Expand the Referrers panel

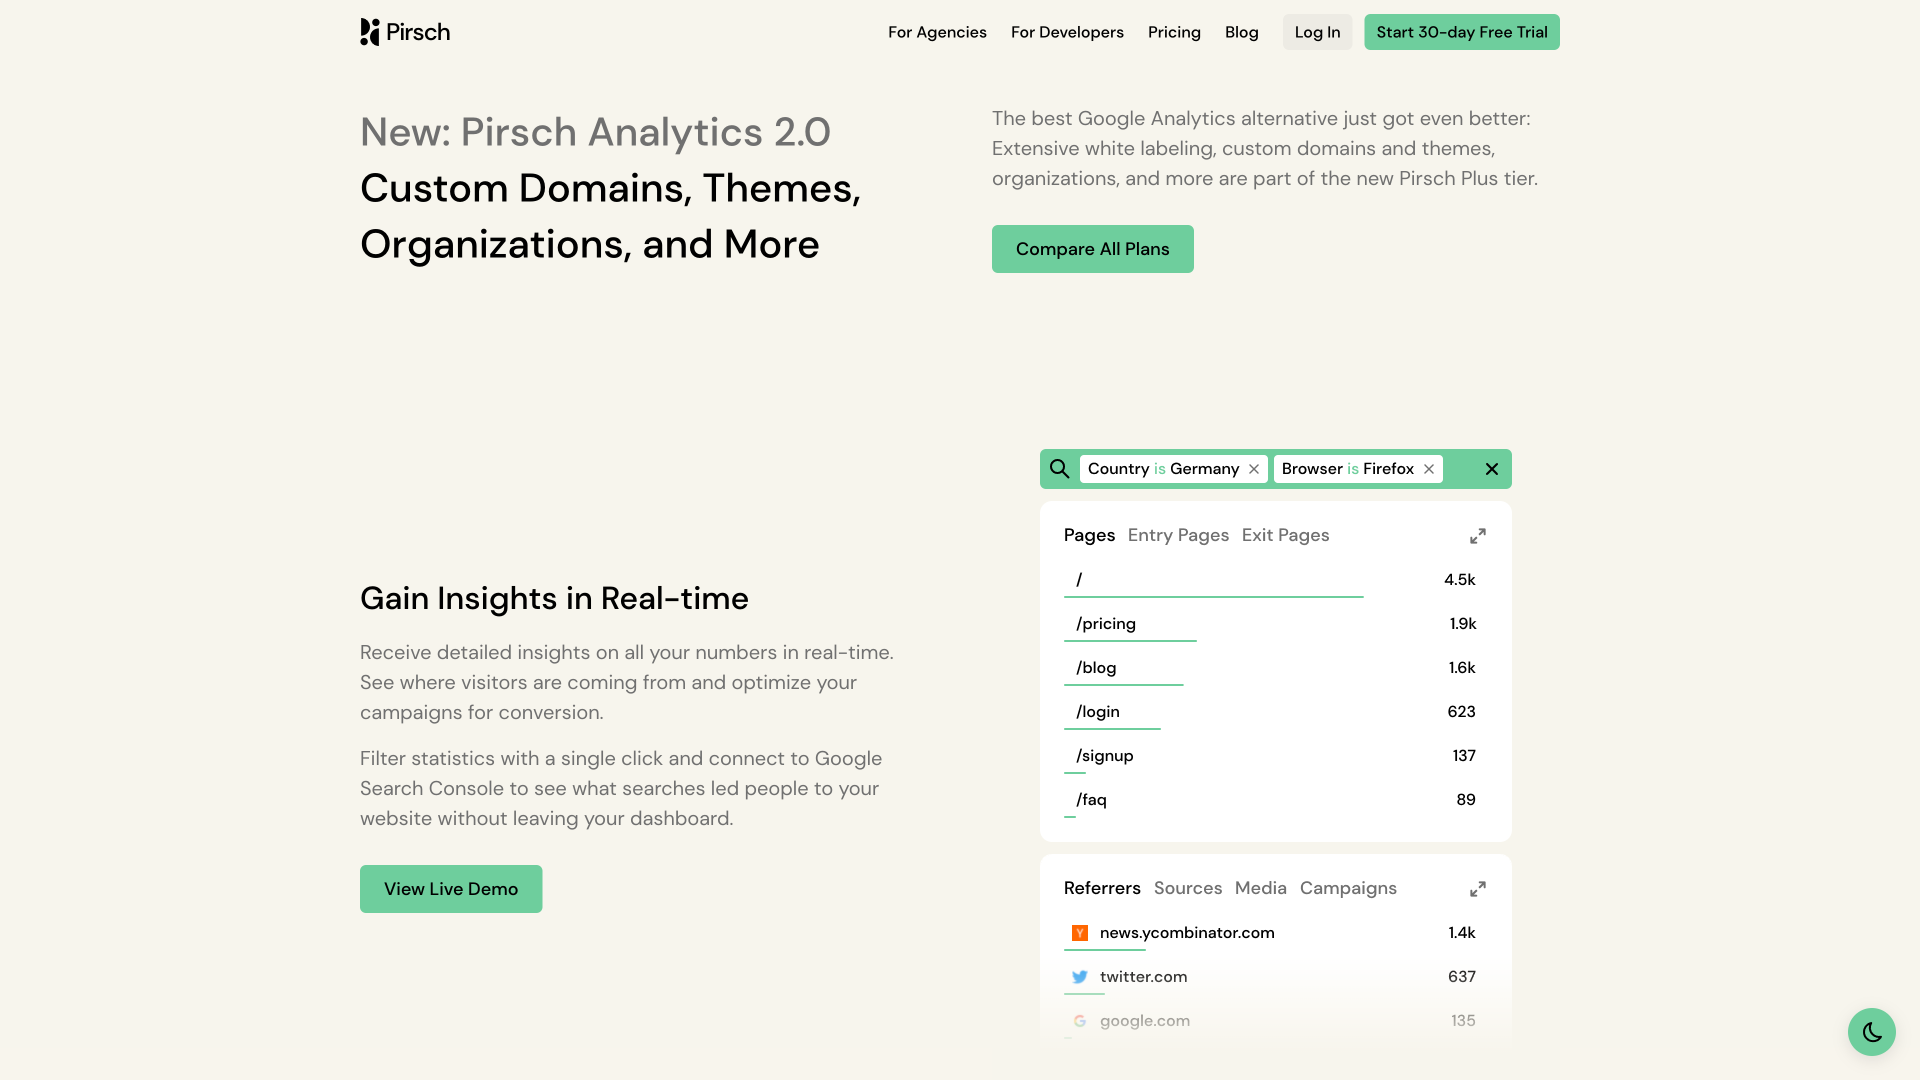coord(1478,889)
